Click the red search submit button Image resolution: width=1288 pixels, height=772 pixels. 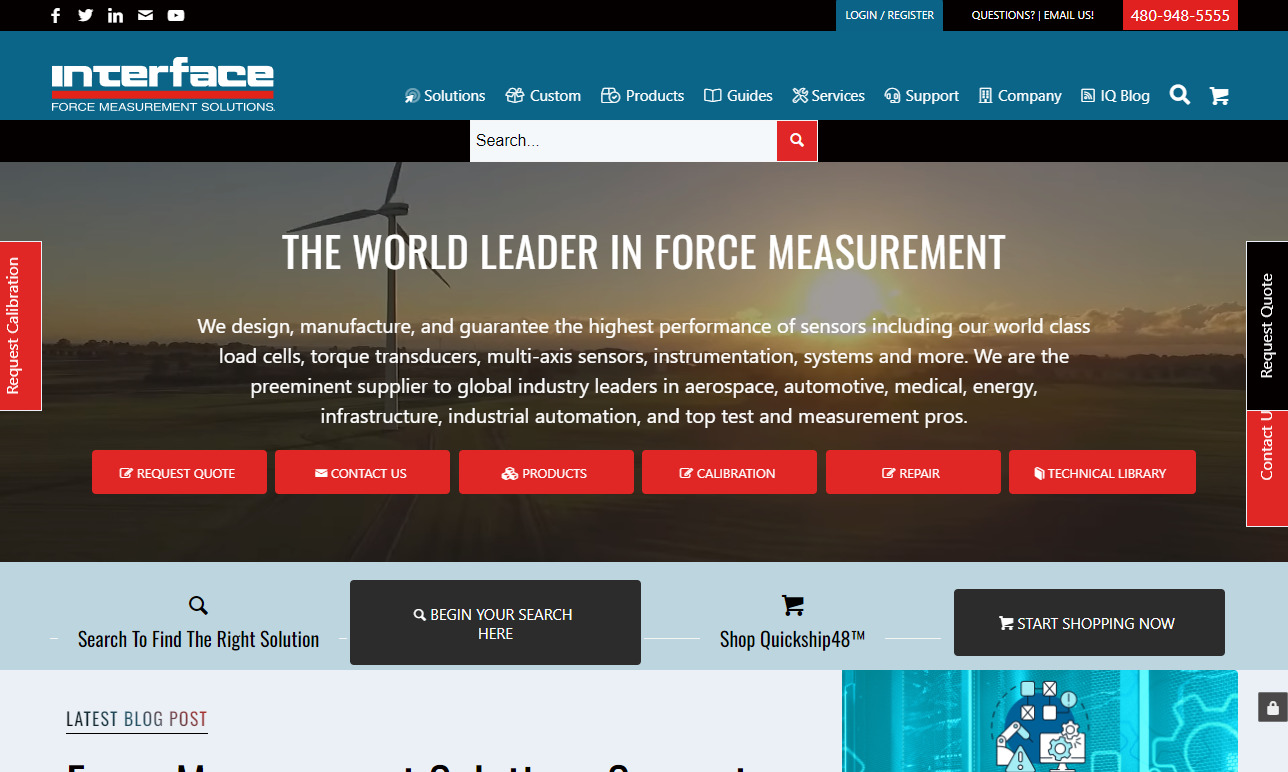797,141
